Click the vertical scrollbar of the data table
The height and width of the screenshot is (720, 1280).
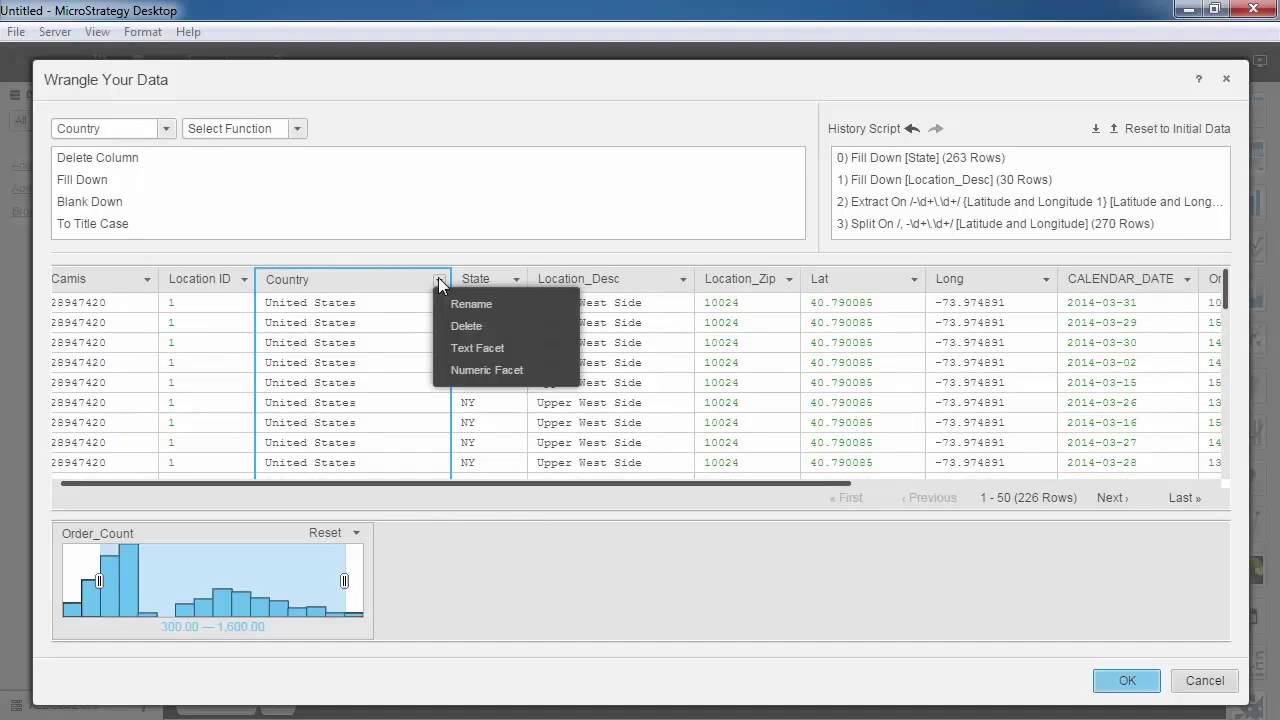tap(1226, 290)
